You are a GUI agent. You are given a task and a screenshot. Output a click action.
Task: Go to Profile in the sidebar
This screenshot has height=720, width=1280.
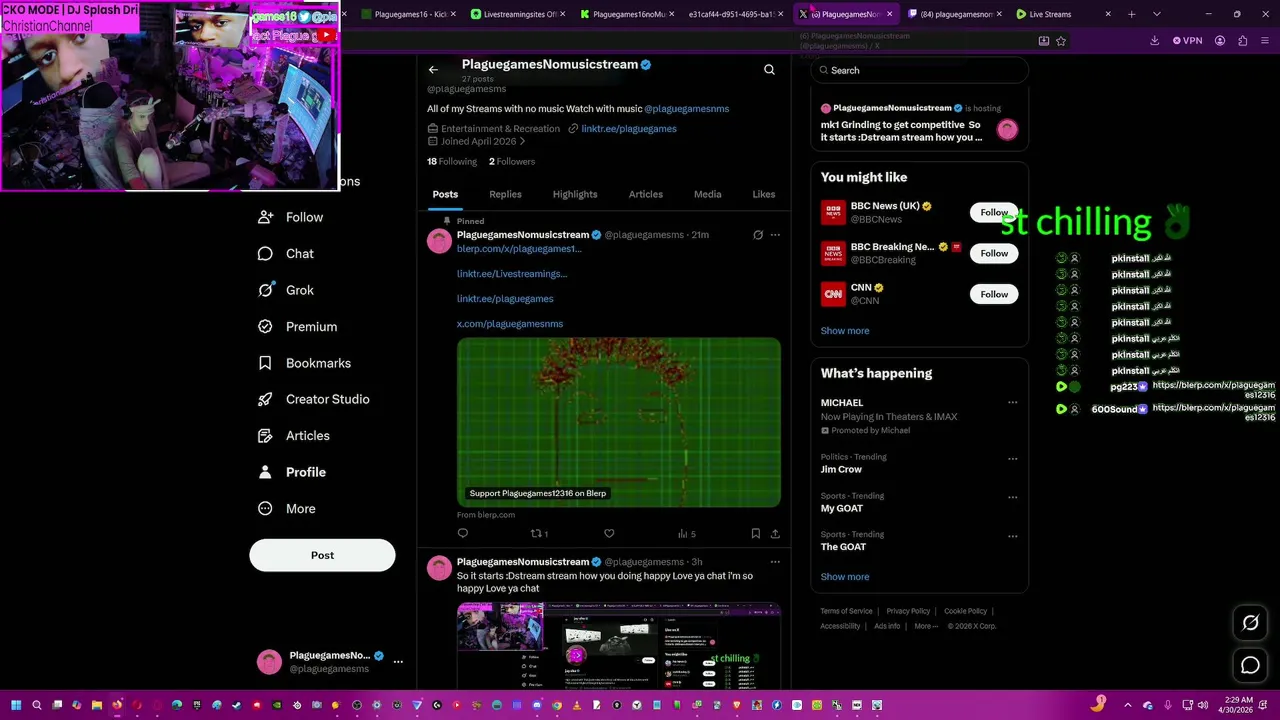(x=292, y=472)
